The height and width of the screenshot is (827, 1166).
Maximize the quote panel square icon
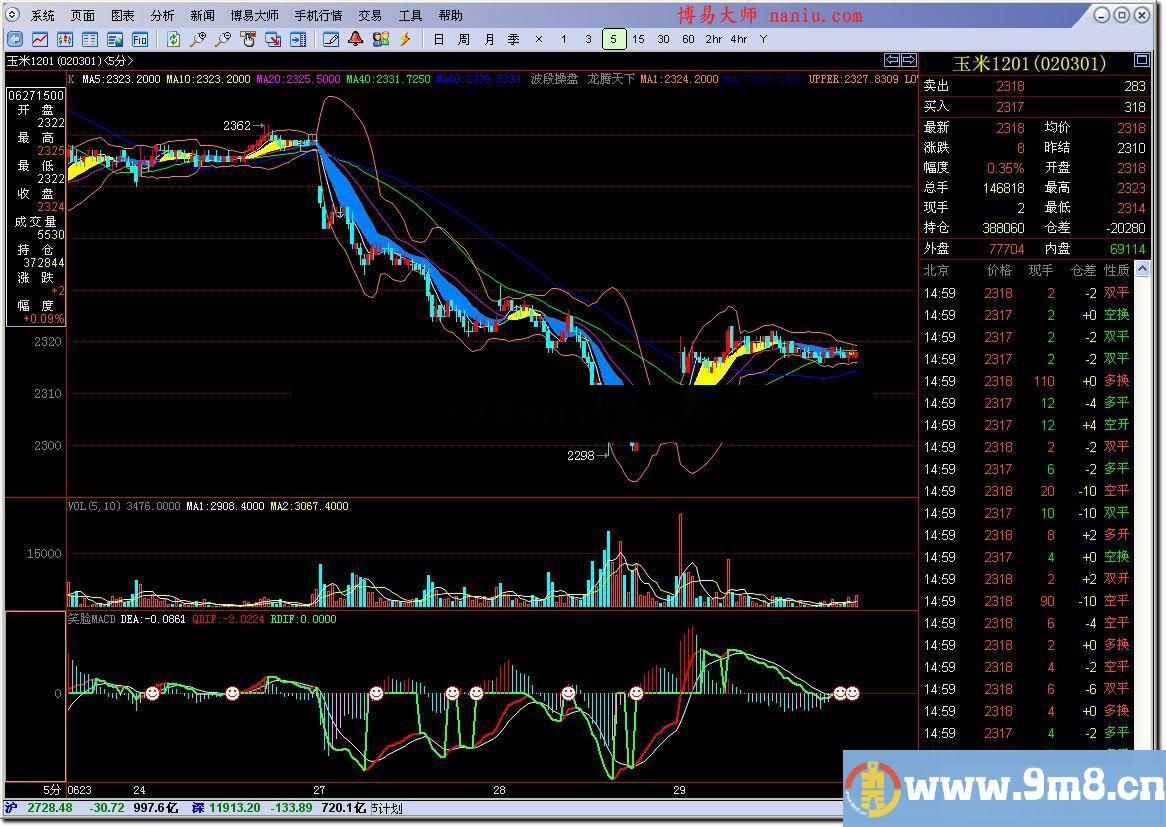1141,59
